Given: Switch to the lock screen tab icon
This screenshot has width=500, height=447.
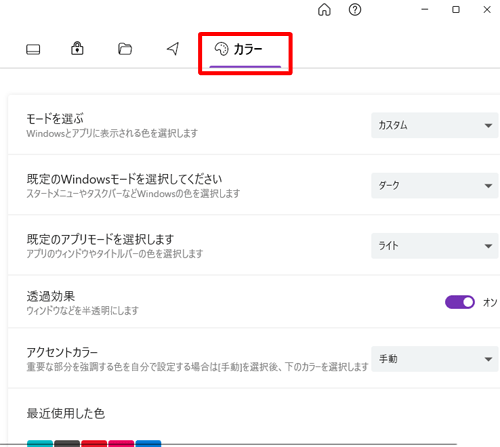Looking at the screenshot, I should [x=77, y=49].
